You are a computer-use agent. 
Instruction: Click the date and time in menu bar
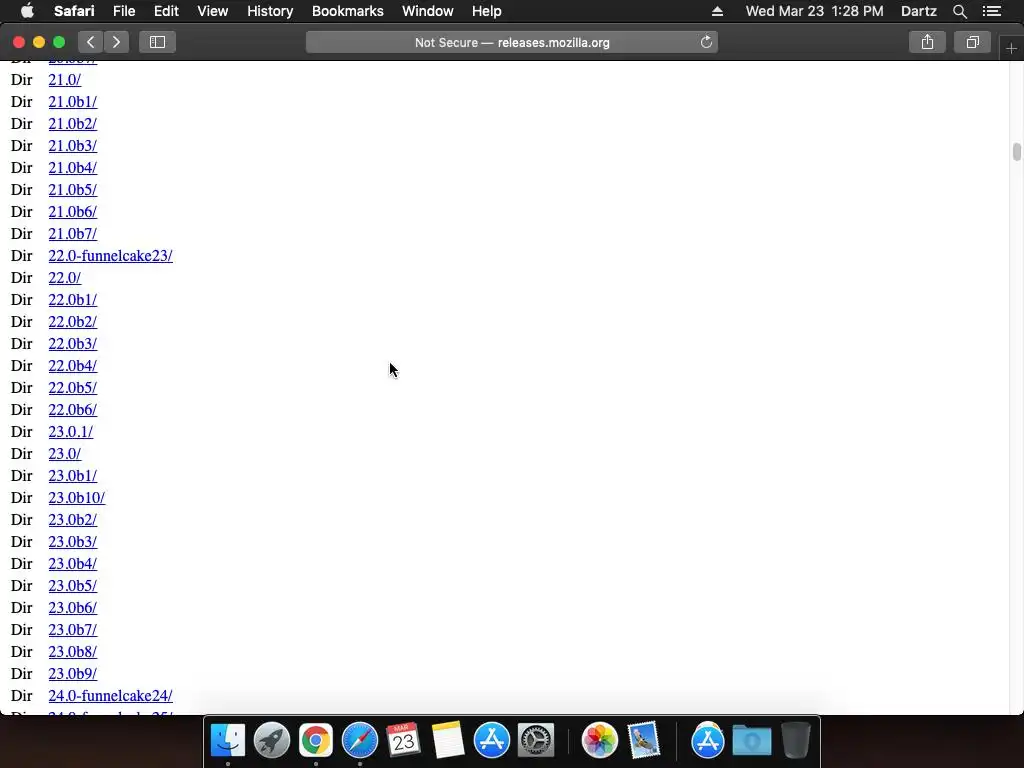click(814, 11)
